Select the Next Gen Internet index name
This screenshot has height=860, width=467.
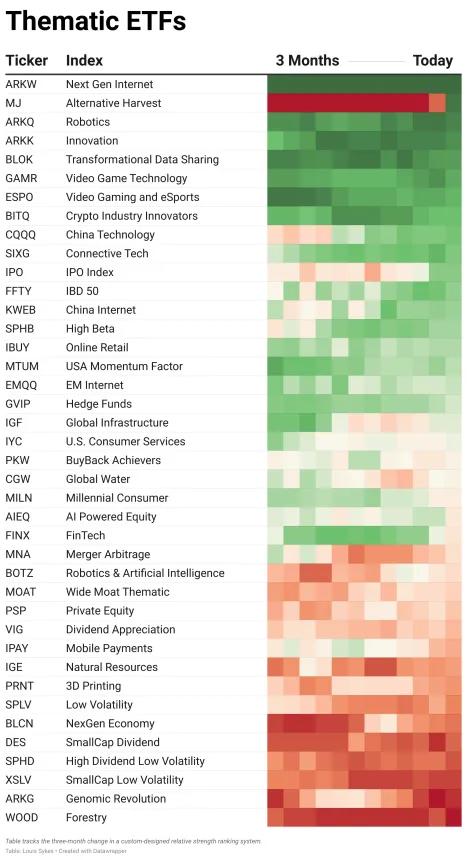tap(109, 84)
